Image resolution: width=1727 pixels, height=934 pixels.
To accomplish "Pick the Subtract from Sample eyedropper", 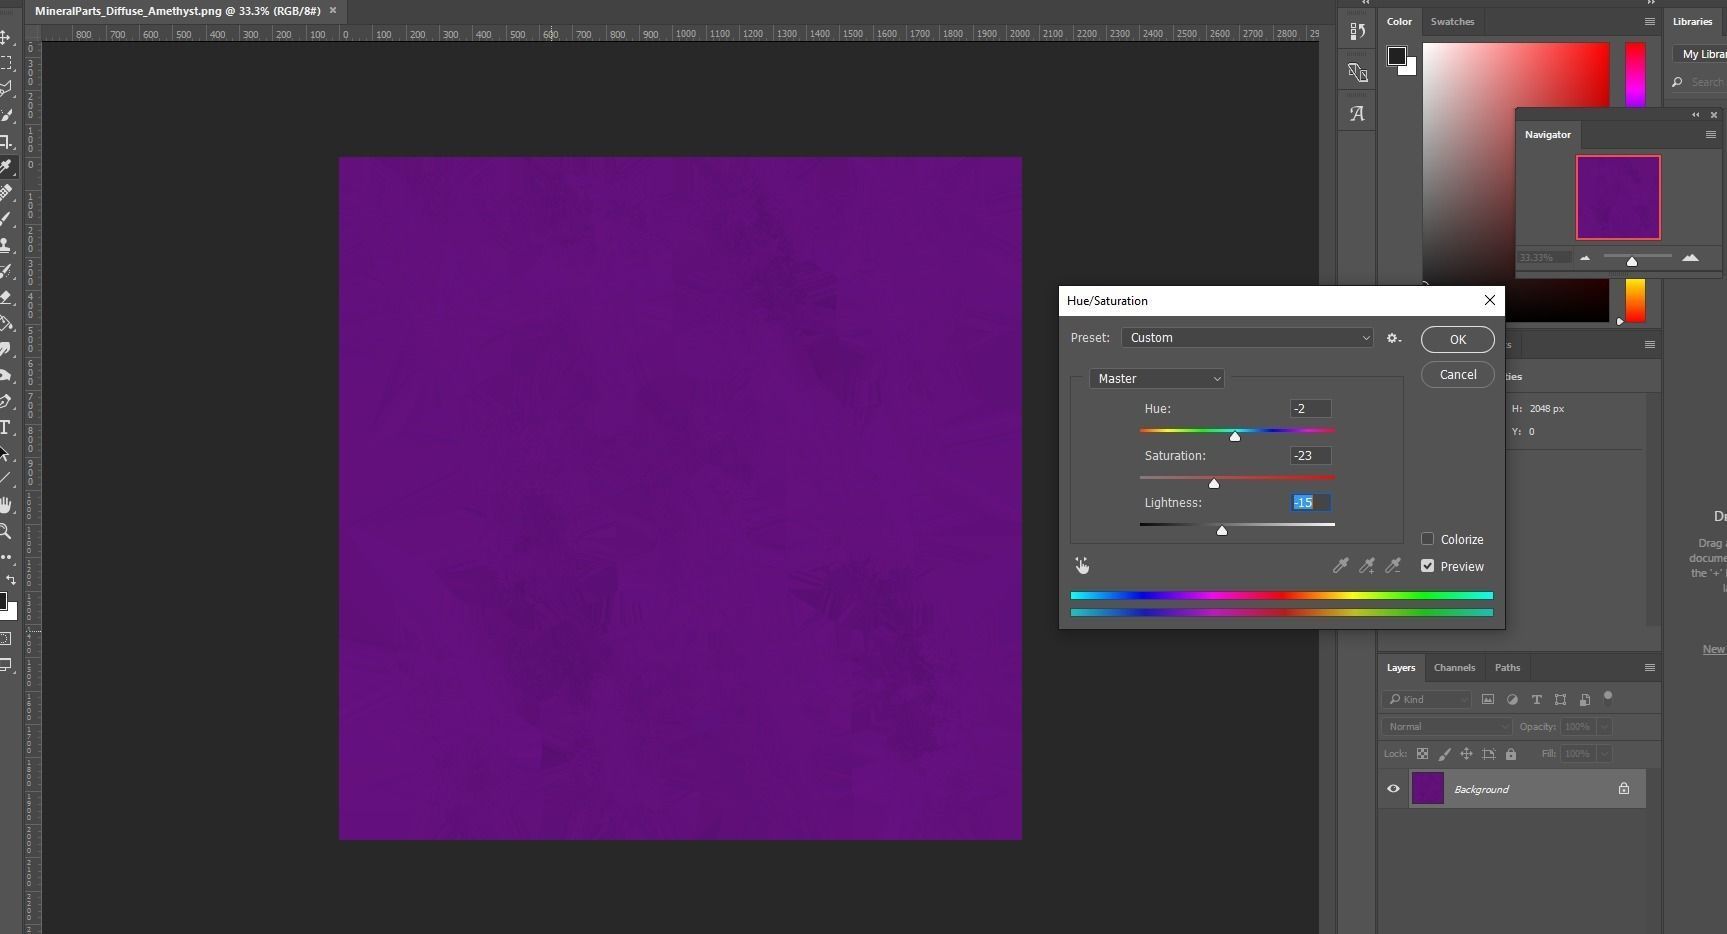I will coord(1392,566).
